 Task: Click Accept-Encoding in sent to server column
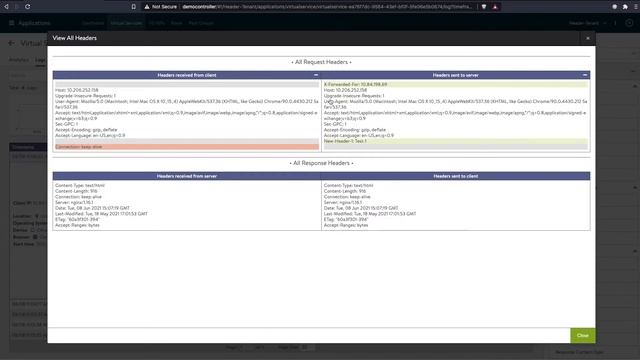pyautogui.click(x=355, y=129)
